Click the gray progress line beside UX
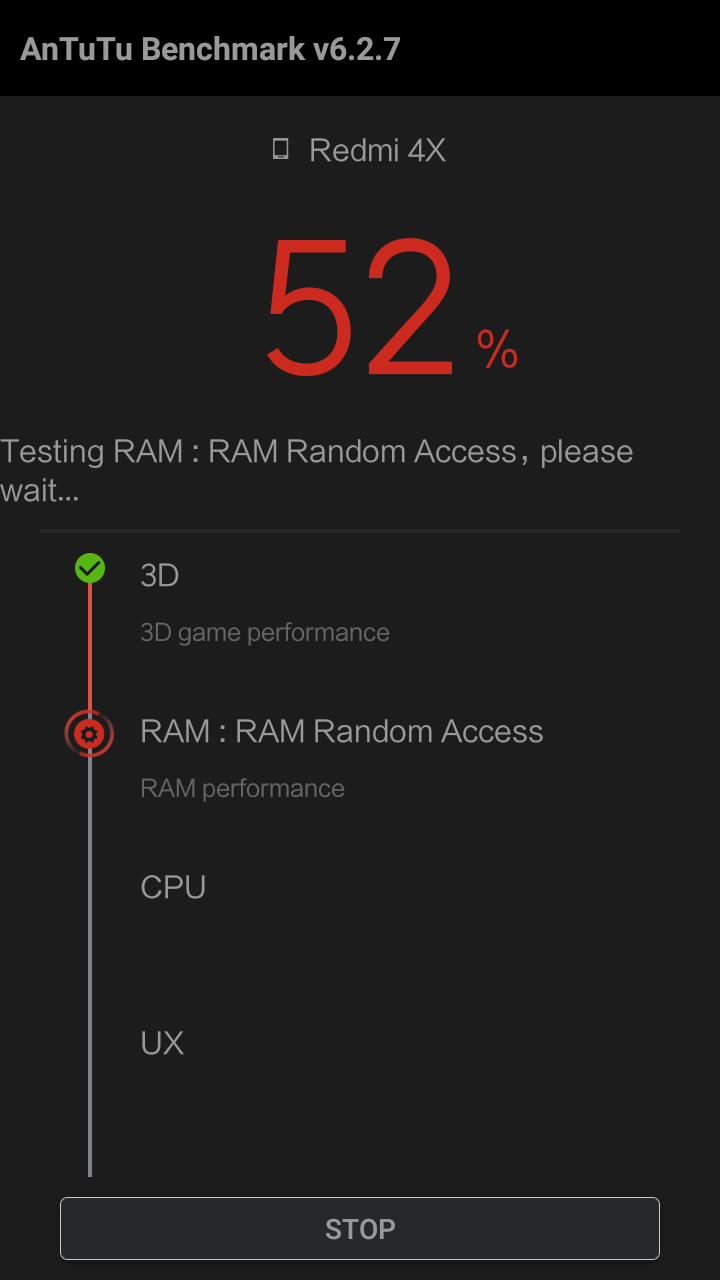 tap(90, 1043)
